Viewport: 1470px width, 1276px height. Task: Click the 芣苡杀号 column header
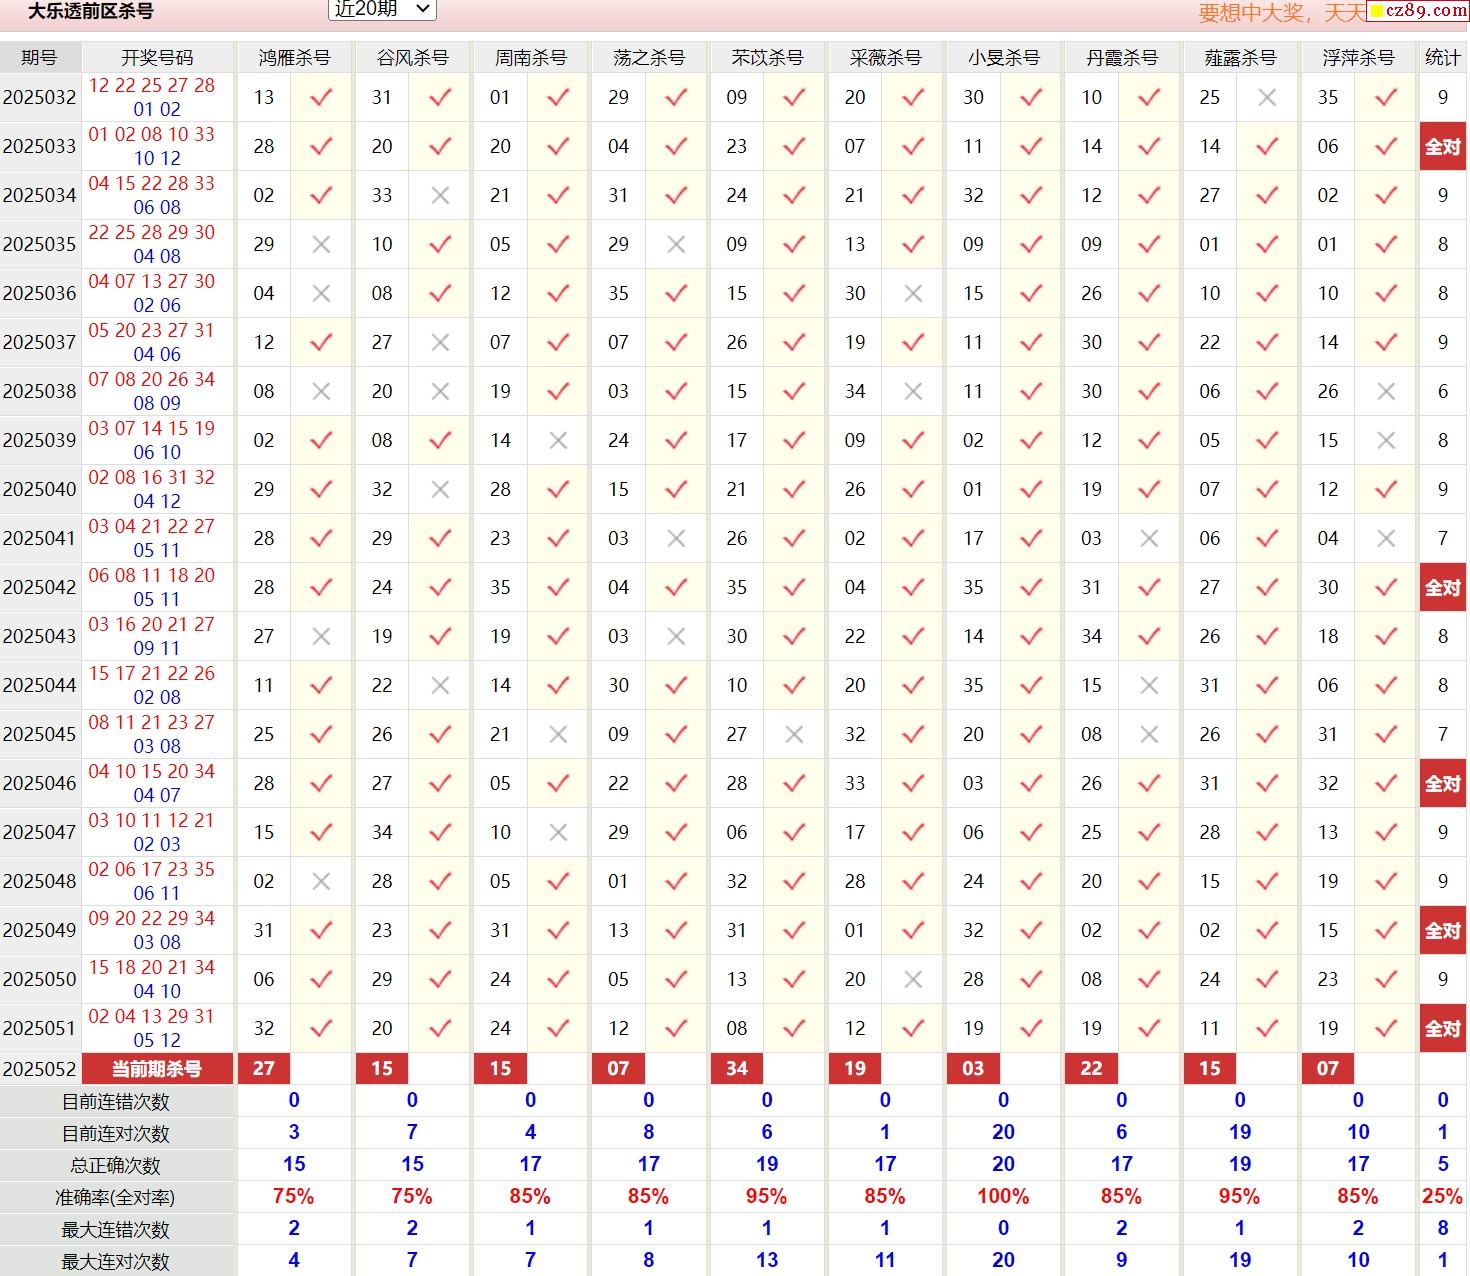[x=767, y=57]
